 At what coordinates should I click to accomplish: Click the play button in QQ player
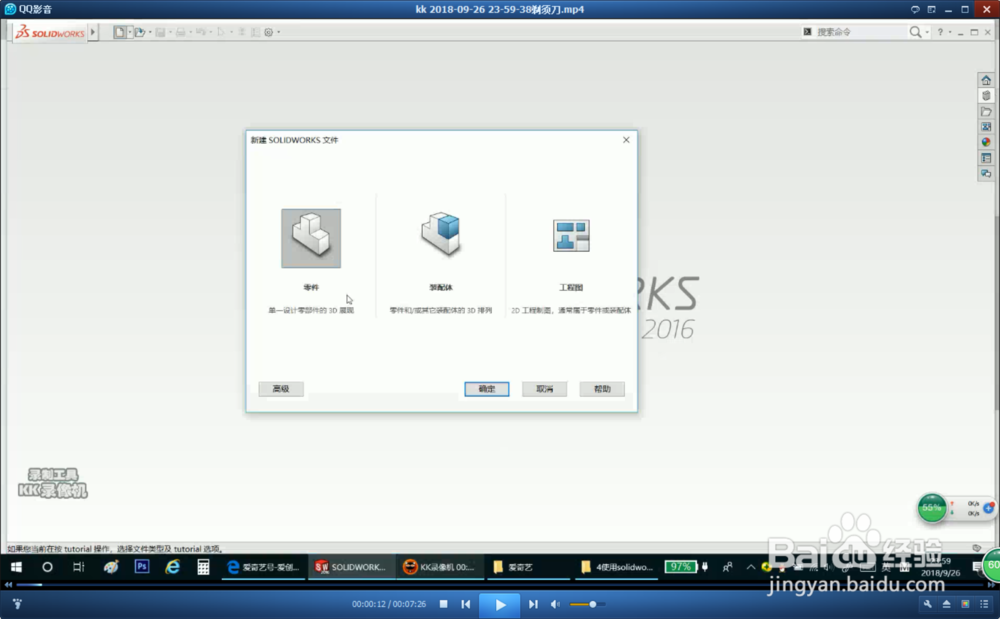[500, 604]
